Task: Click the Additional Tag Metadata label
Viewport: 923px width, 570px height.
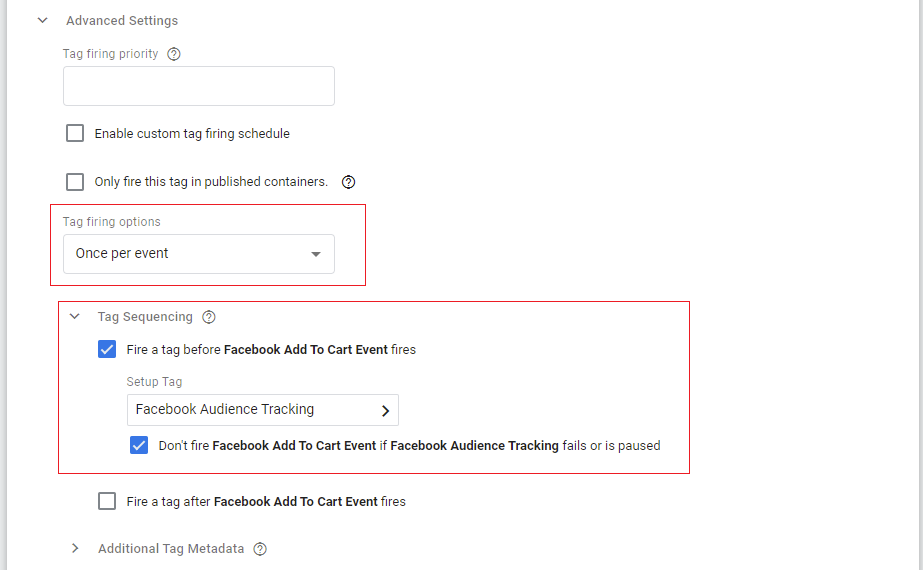Action: pos(171,549)
